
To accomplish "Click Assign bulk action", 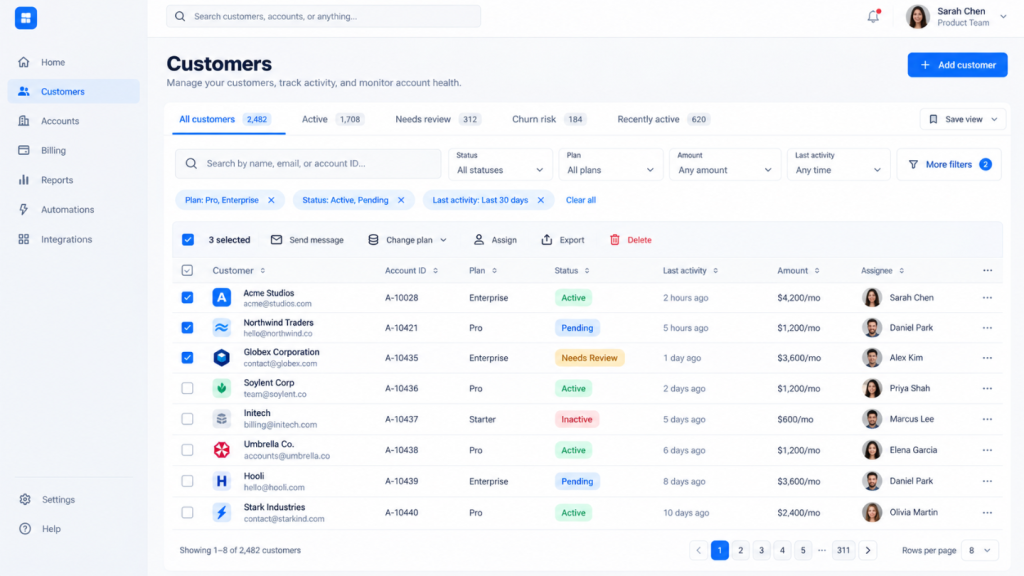I will (494, 240).
